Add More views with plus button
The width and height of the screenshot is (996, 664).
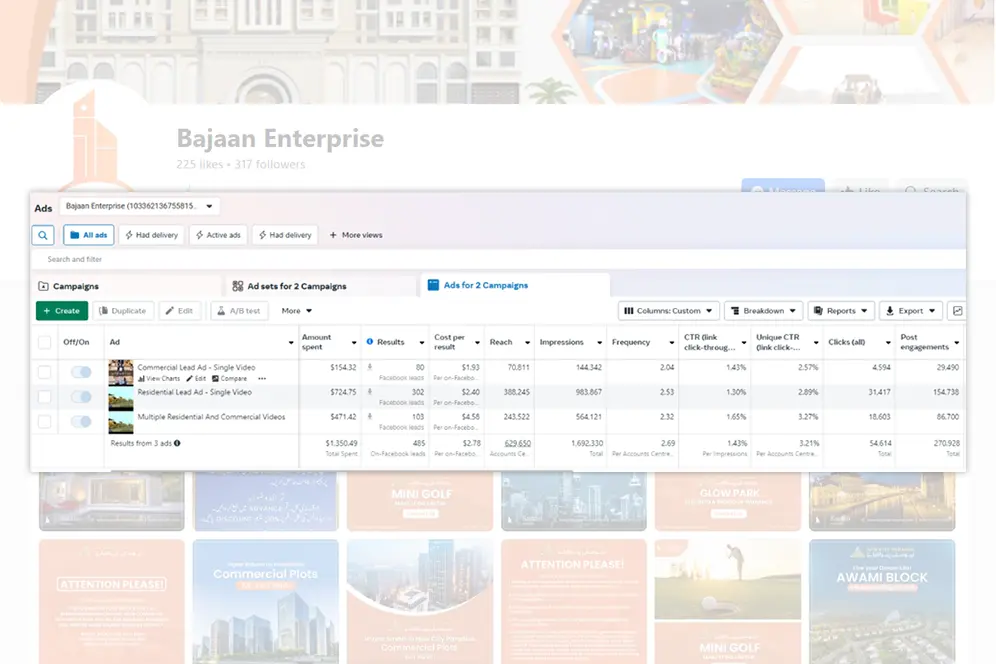[356, 235]
